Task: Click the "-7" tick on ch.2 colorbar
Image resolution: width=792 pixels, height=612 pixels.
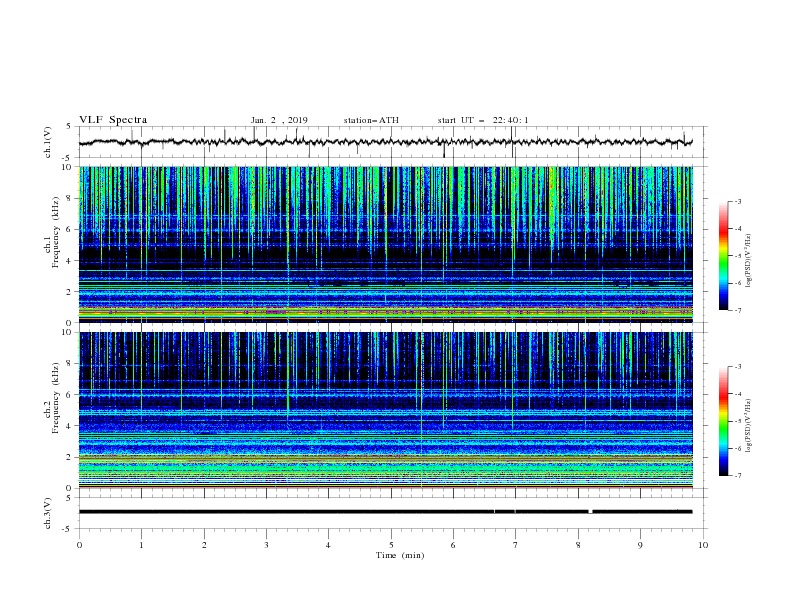Action: point(737,476)
